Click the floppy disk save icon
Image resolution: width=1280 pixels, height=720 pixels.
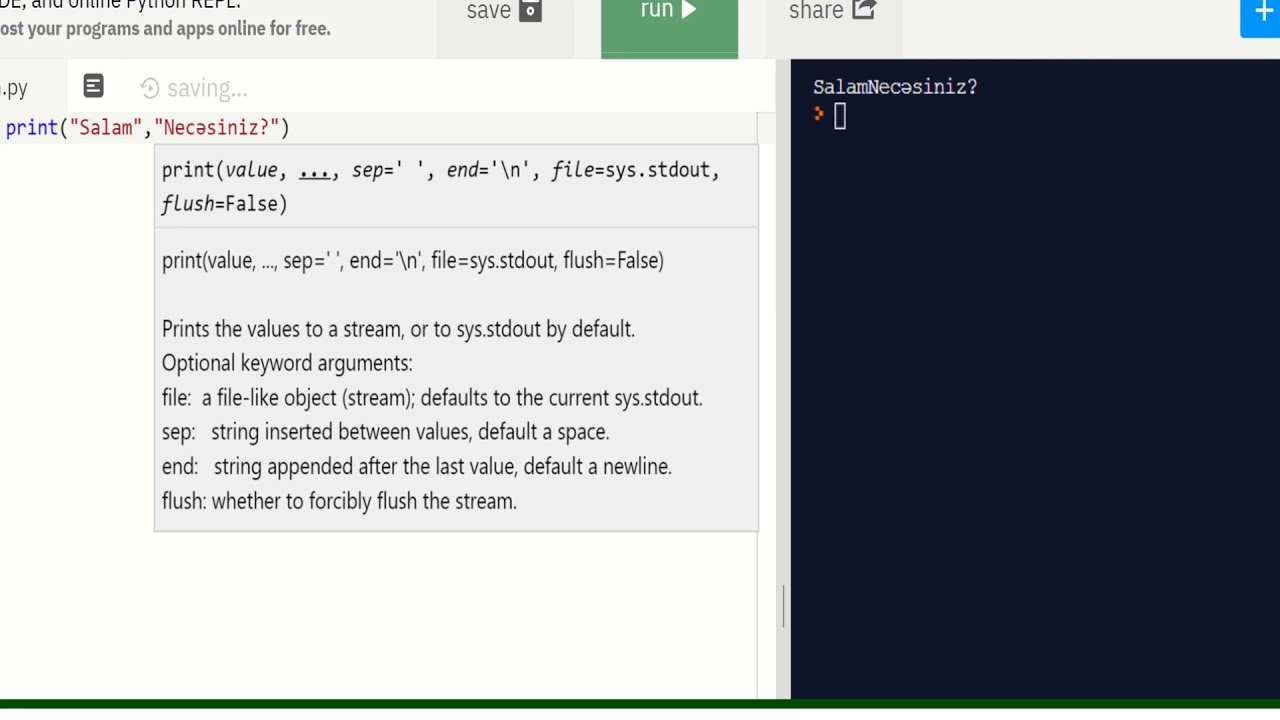[531, 11]
